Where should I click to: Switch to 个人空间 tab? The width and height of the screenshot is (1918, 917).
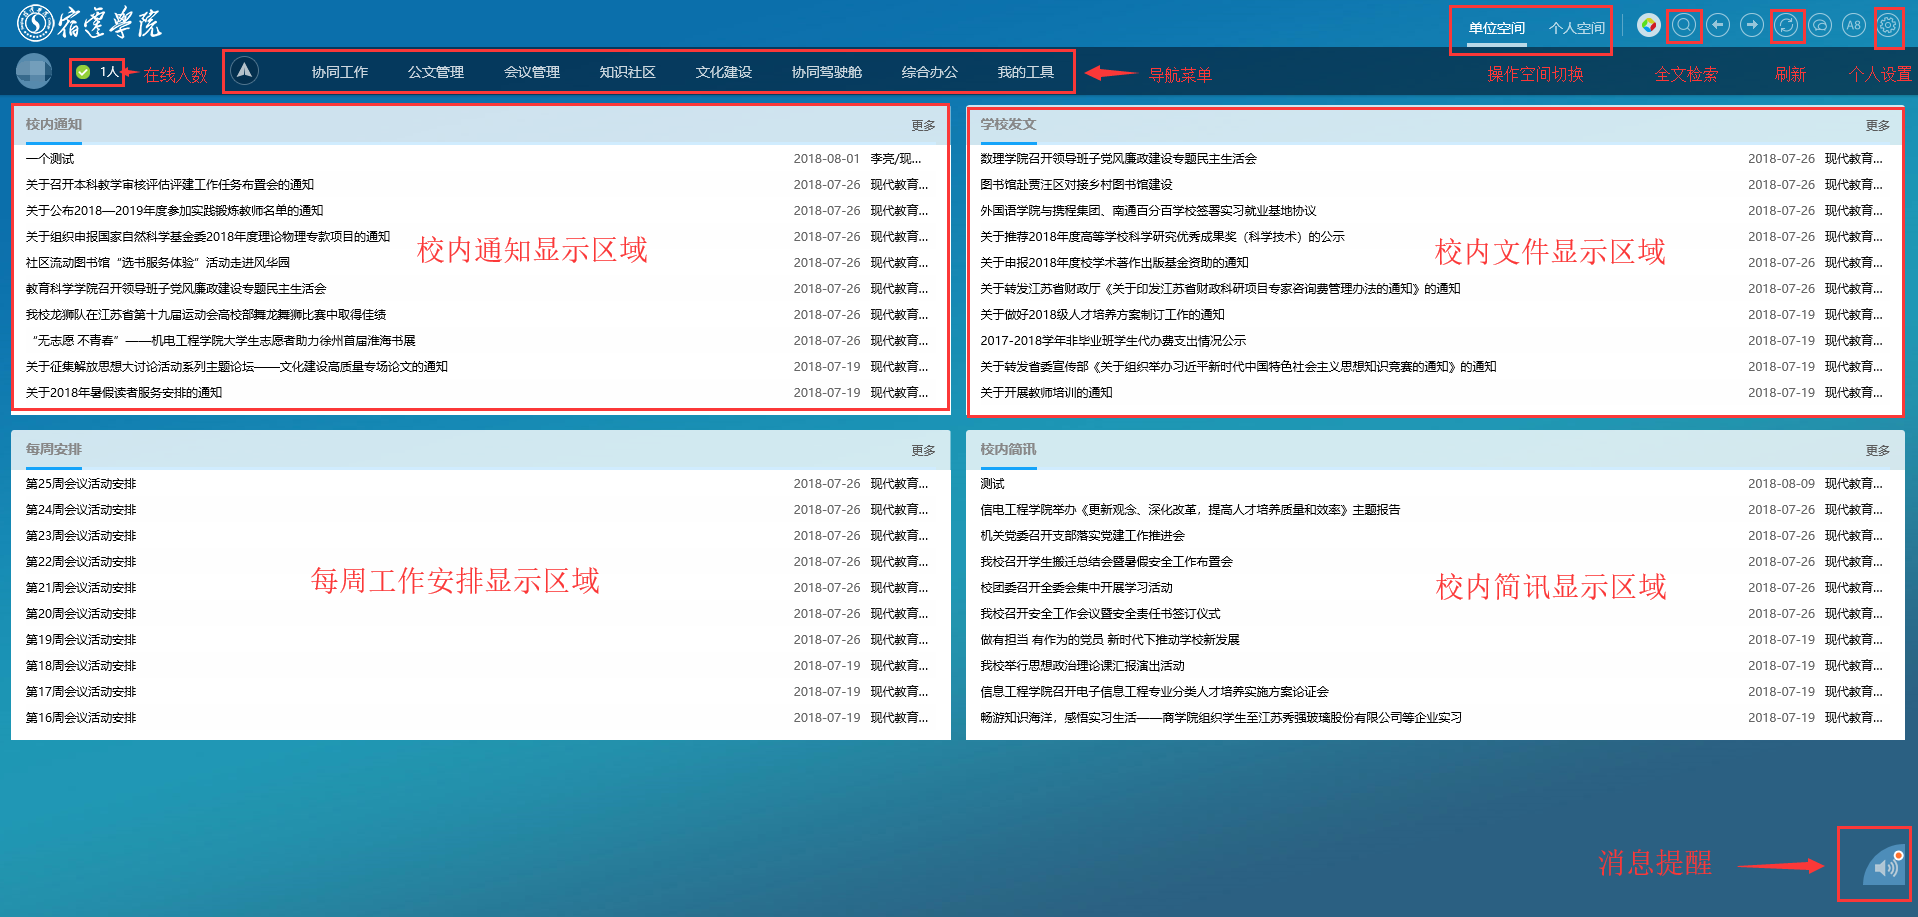1576,28
